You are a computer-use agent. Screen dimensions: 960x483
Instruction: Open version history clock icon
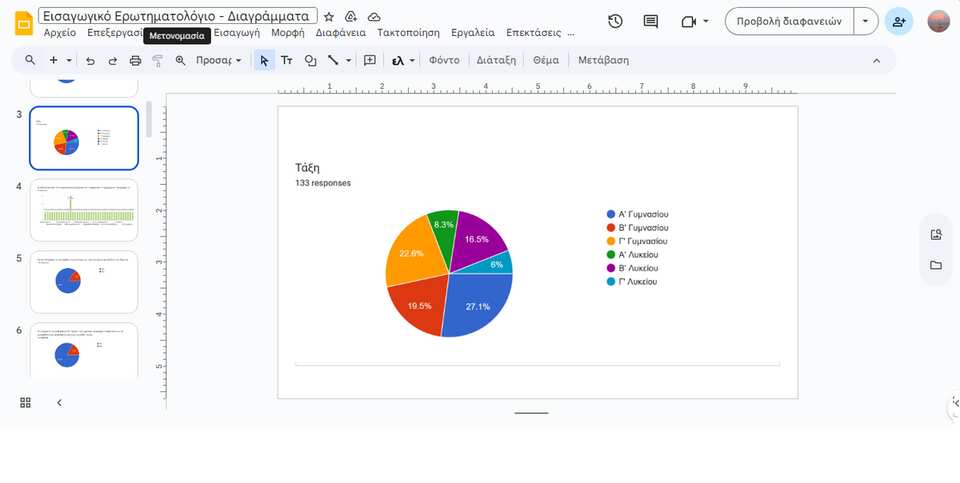click(615, 21)
